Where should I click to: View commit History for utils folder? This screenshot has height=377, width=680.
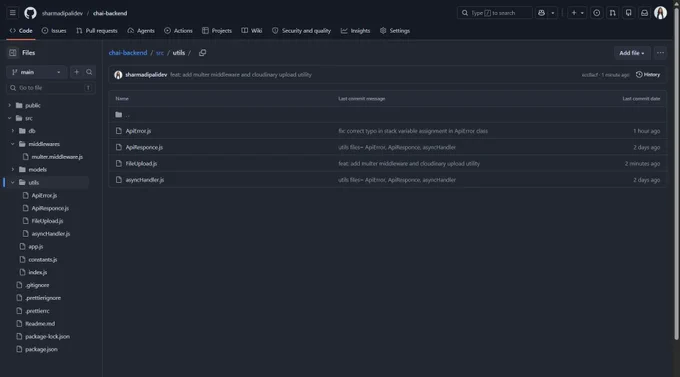coord(648,75)
